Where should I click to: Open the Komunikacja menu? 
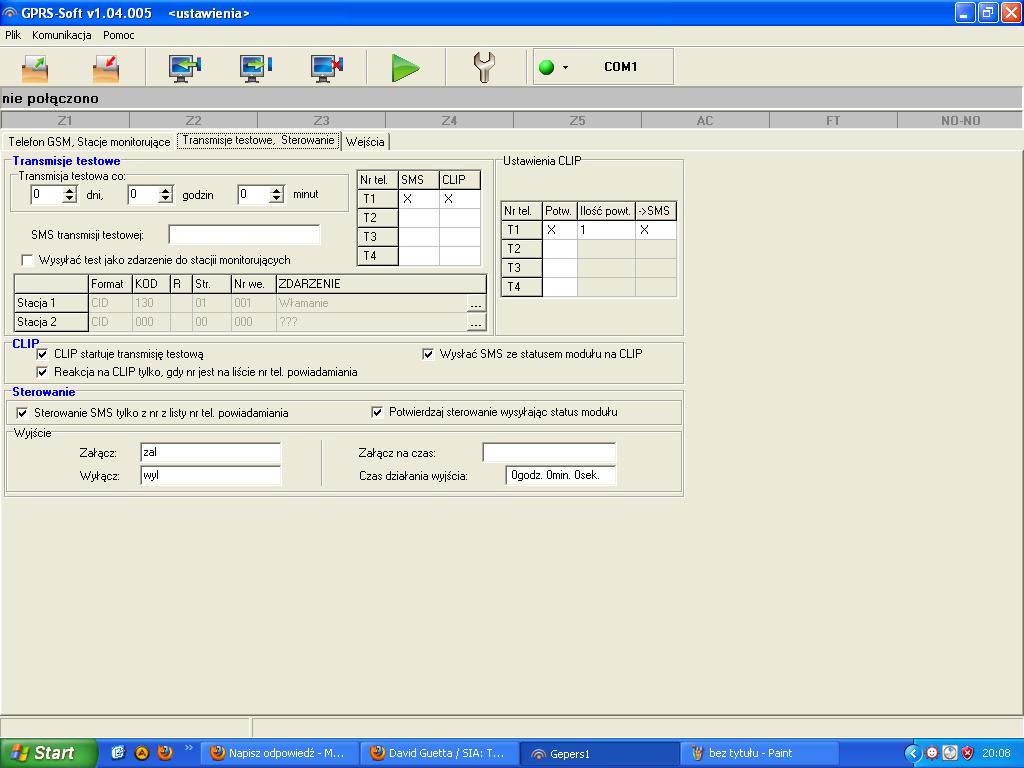61,35
